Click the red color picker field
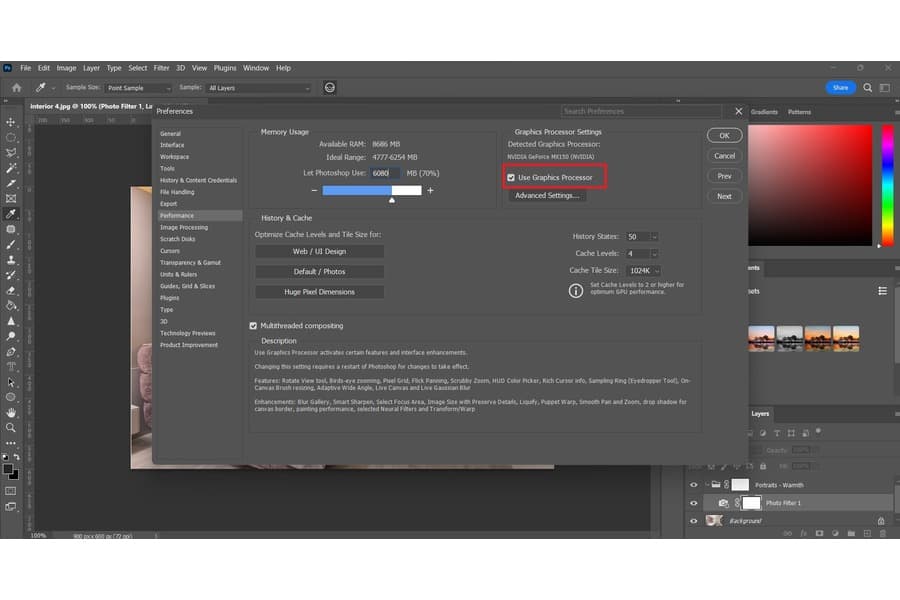This screenshot has width=900, height=600. (x=810, y=185)
